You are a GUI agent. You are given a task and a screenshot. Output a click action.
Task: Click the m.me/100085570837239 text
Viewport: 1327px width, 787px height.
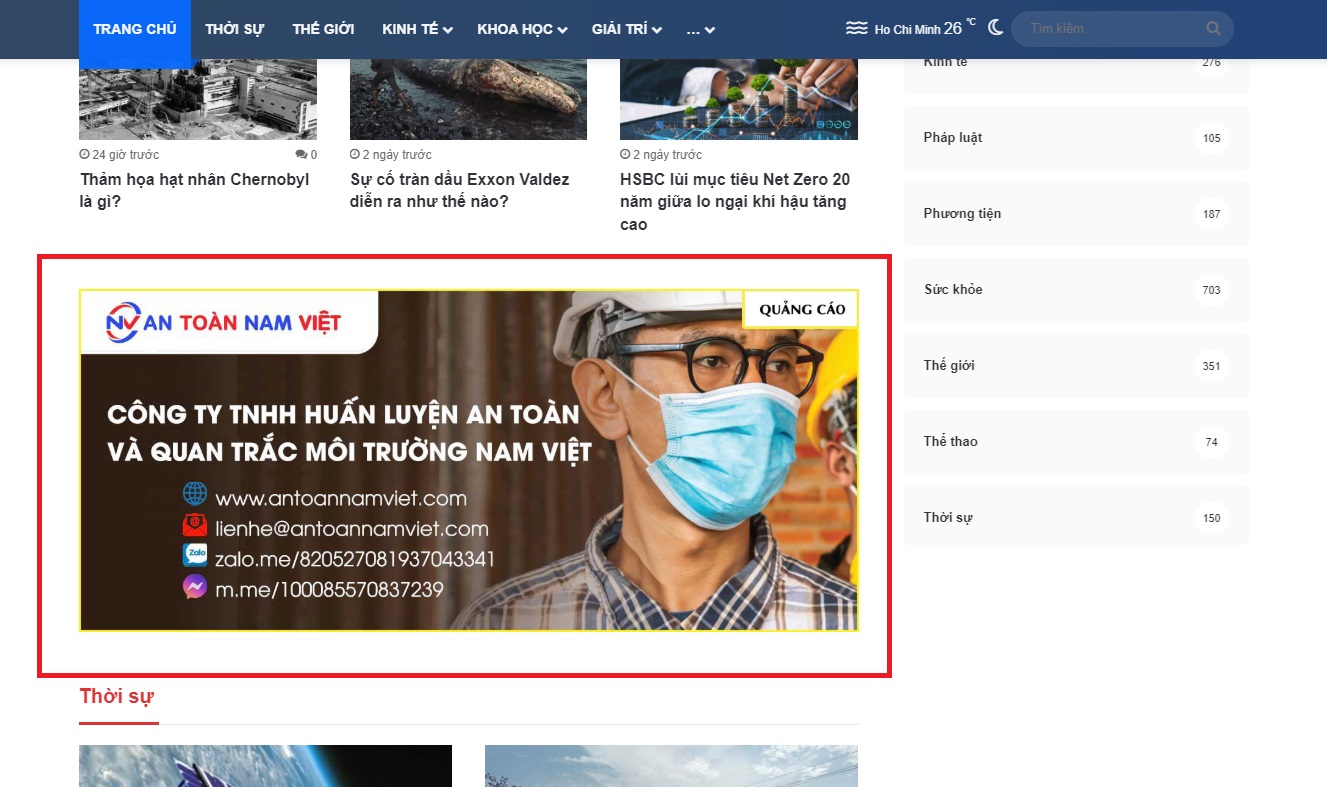click(x=329, y=590)
